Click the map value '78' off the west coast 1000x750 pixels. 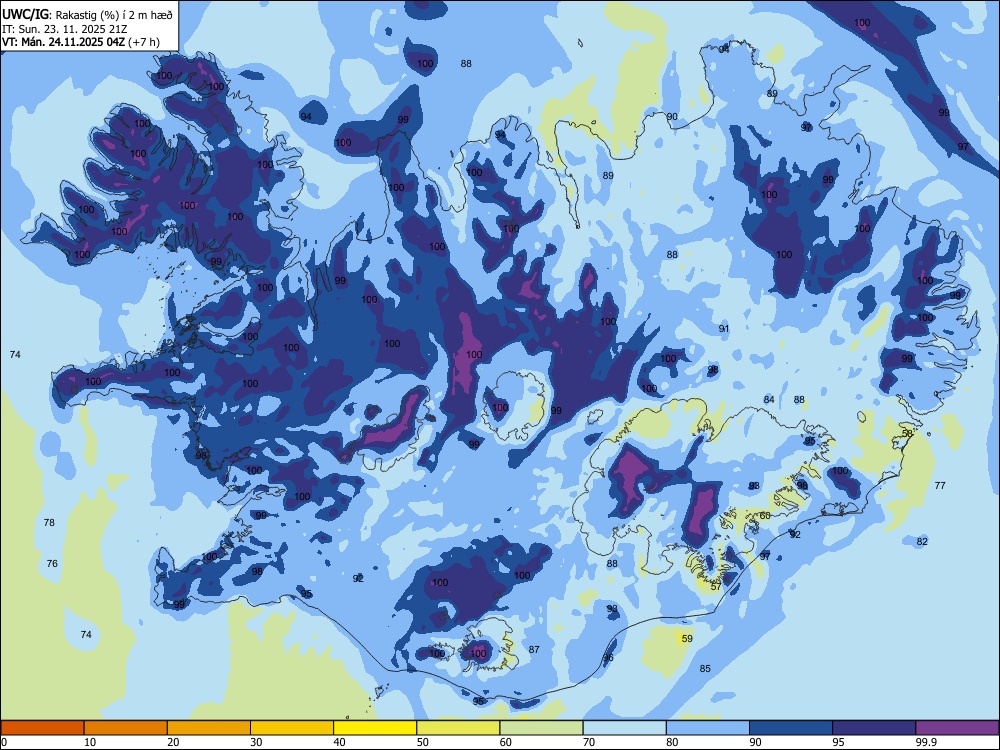click(x=49, y=522)
